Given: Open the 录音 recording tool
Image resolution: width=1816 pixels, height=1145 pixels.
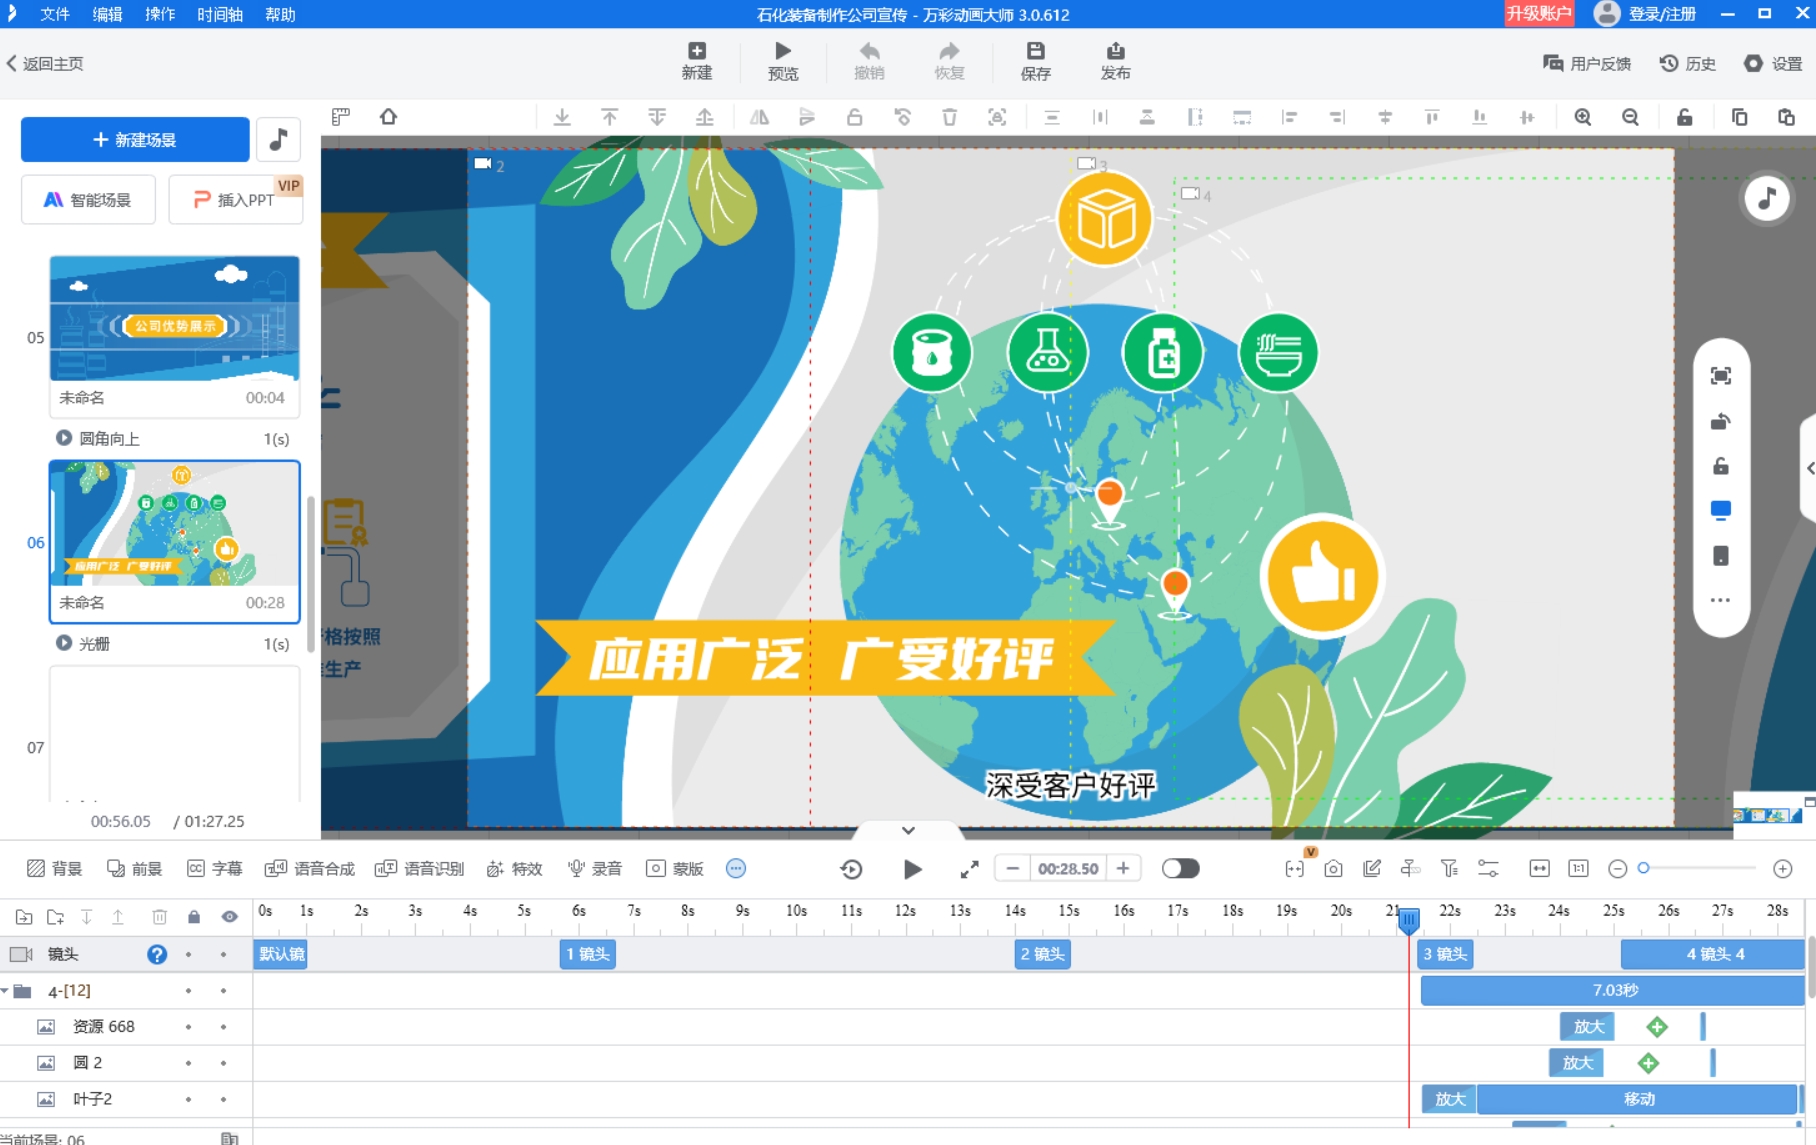Looking at the screenshot, I should [x=595, y=868].
